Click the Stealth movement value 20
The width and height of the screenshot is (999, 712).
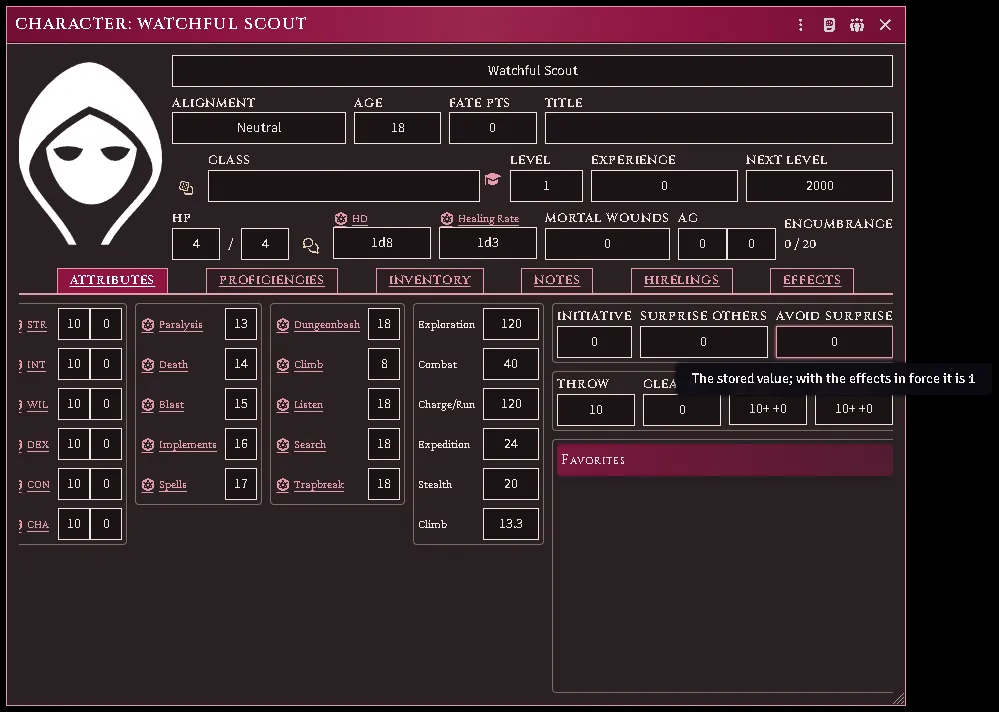(x=511, y=484)
